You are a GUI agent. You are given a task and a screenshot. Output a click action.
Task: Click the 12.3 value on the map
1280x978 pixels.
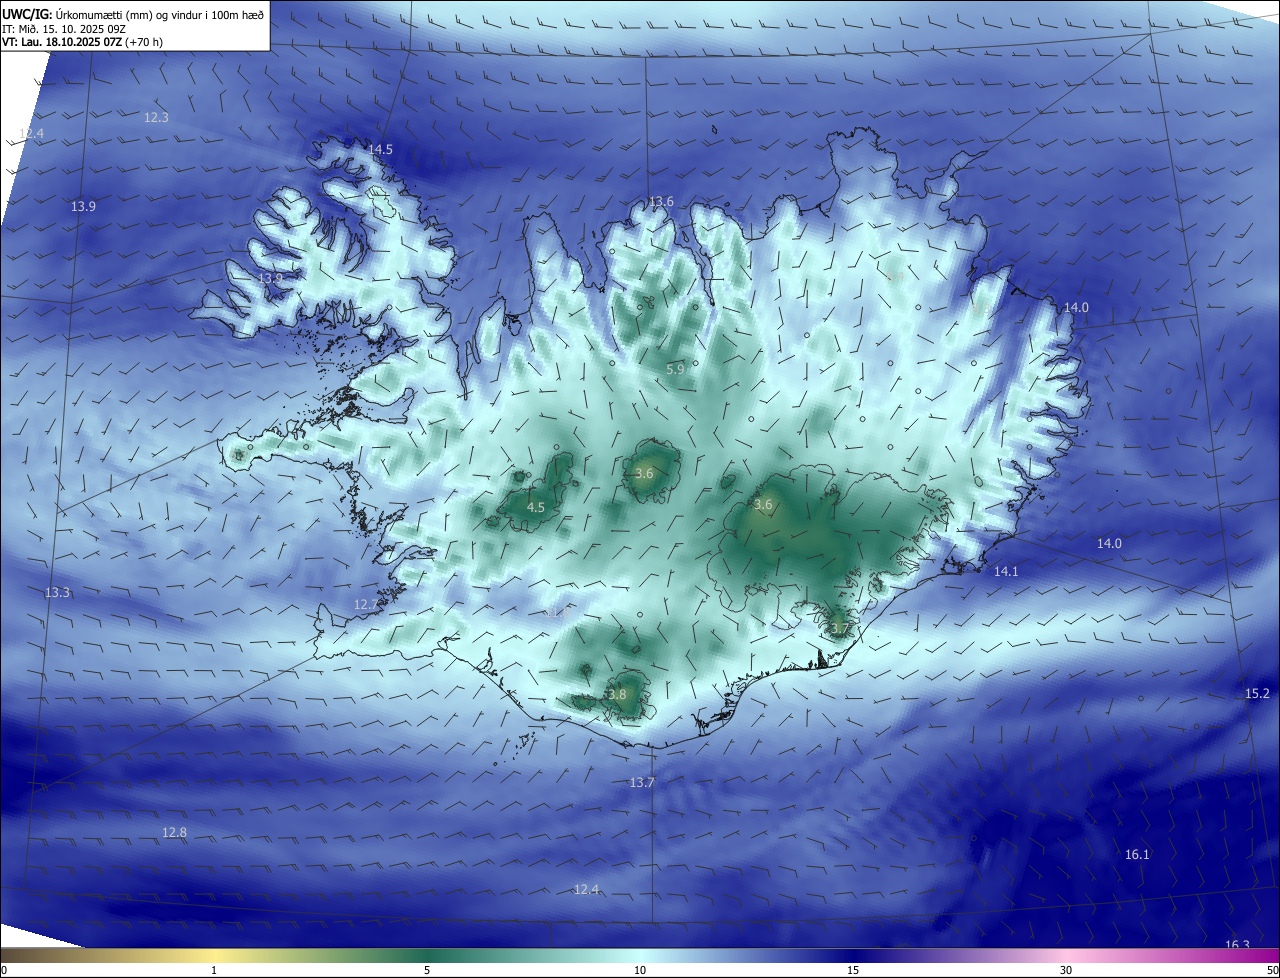(156, 117)
